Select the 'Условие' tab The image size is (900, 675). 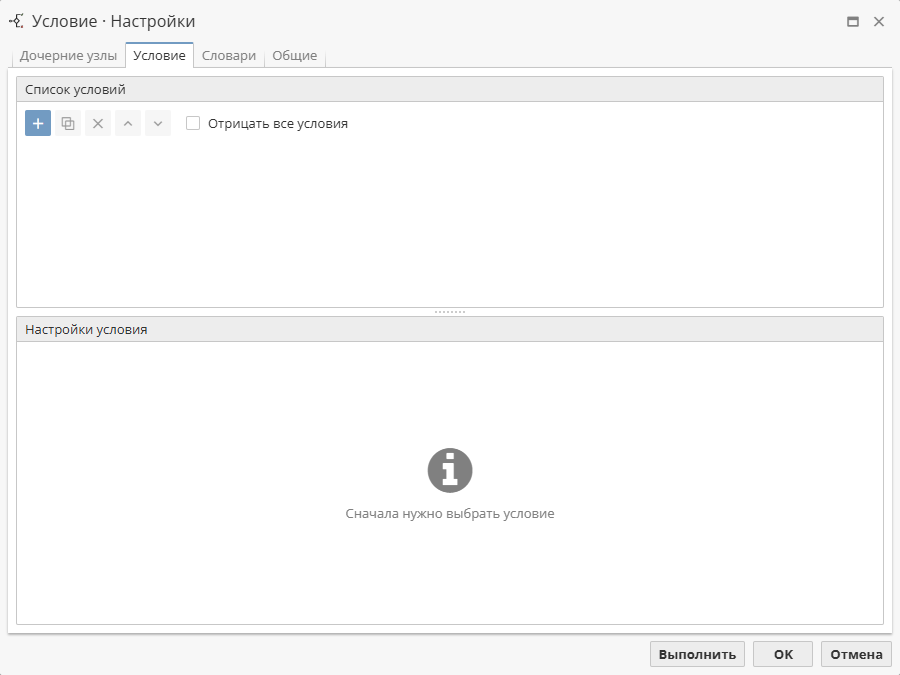point(159,56)
